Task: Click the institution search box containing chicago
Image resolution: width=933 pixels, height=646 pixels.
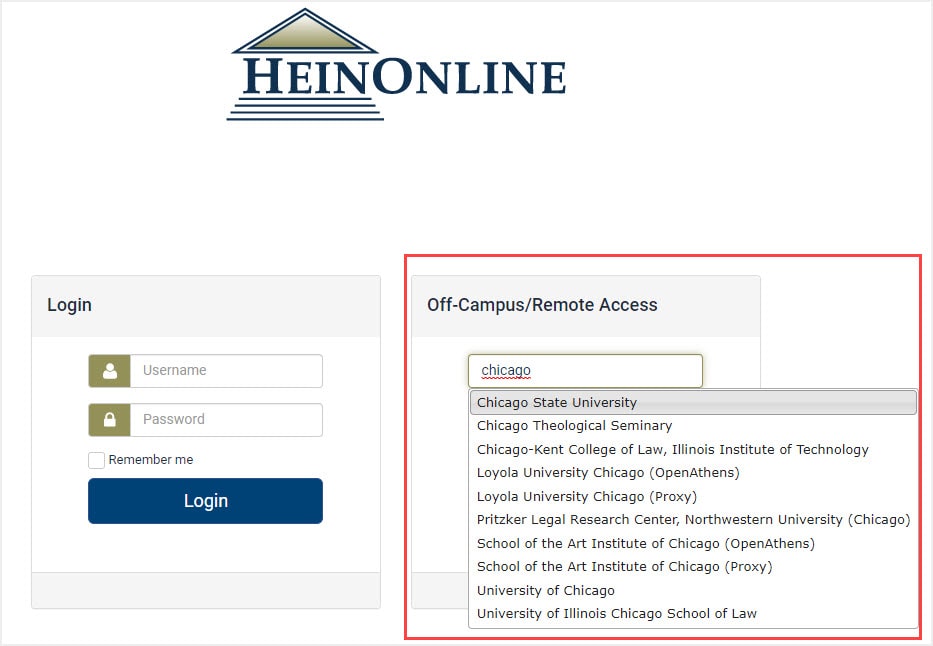Action: (586, 371)
